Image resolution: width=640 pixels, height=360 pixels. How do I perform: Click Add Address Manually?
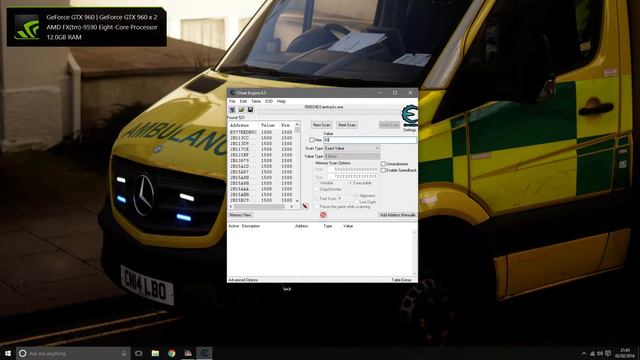pyautogui.click(x=397, y=215)
